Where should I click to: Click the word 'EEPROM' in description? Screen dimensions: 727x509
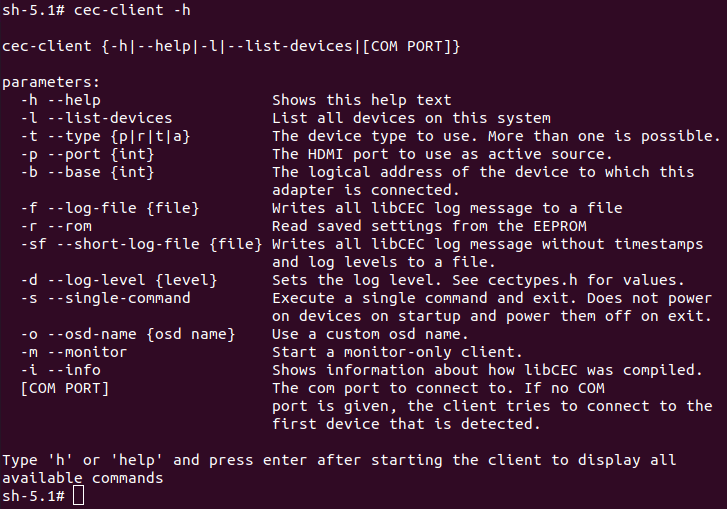click(x=560, y=226)
